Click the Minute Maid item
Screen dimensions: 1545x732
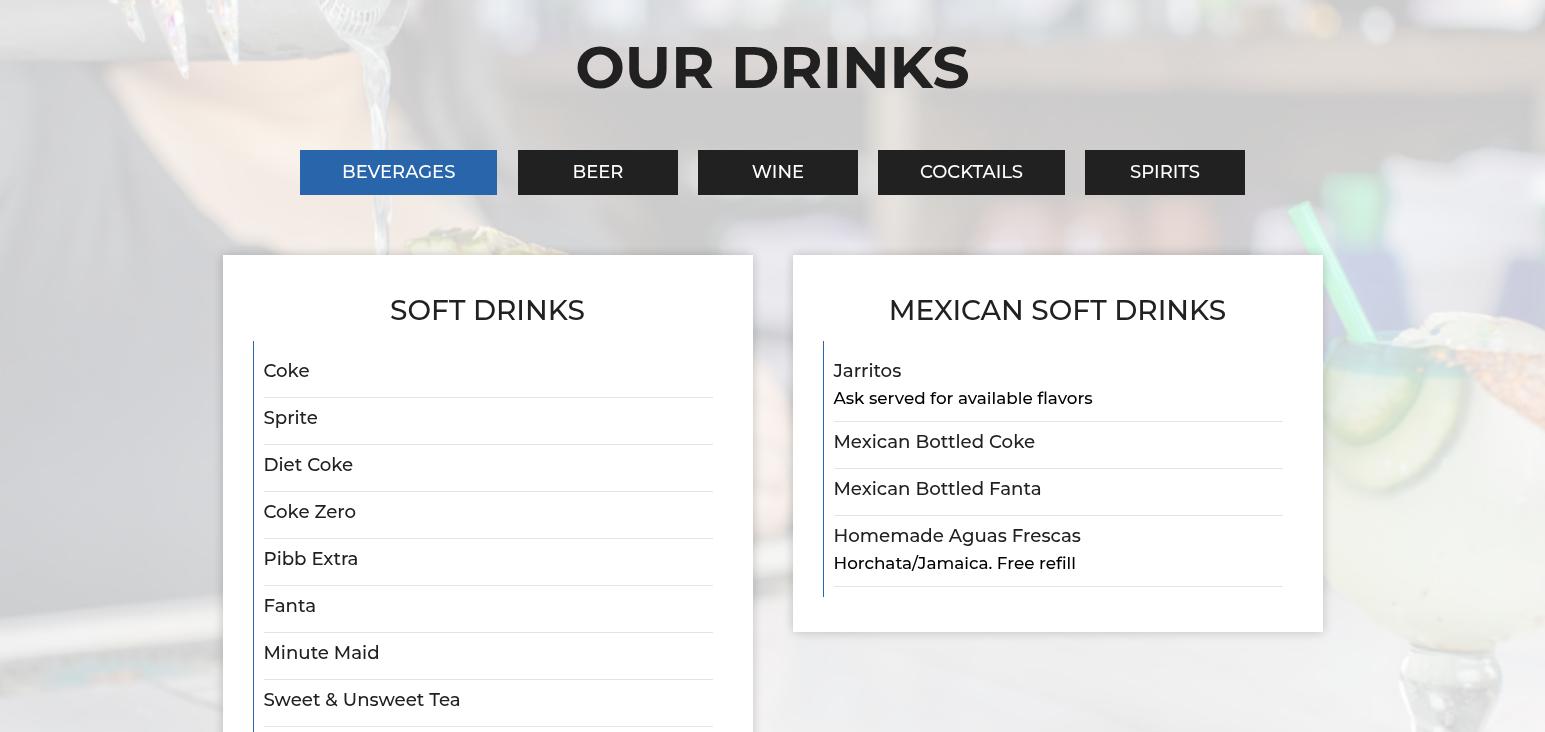pyautogui.click(x=321, y=653)
